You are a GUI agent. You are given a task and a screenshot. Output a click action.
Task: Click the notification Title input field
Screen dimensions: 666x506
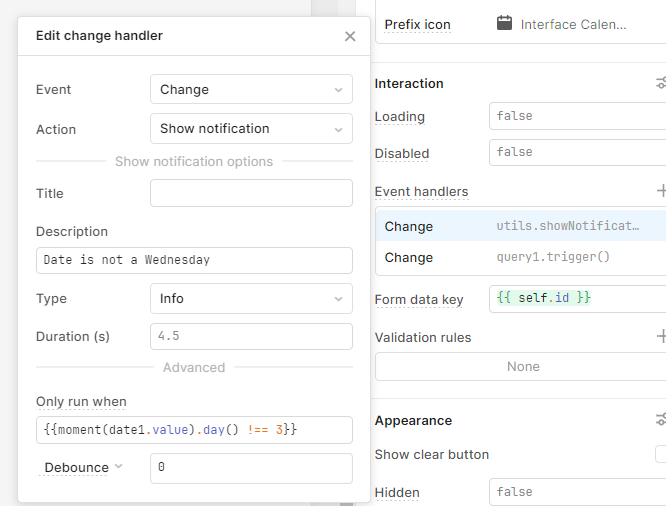click(251, 193)
